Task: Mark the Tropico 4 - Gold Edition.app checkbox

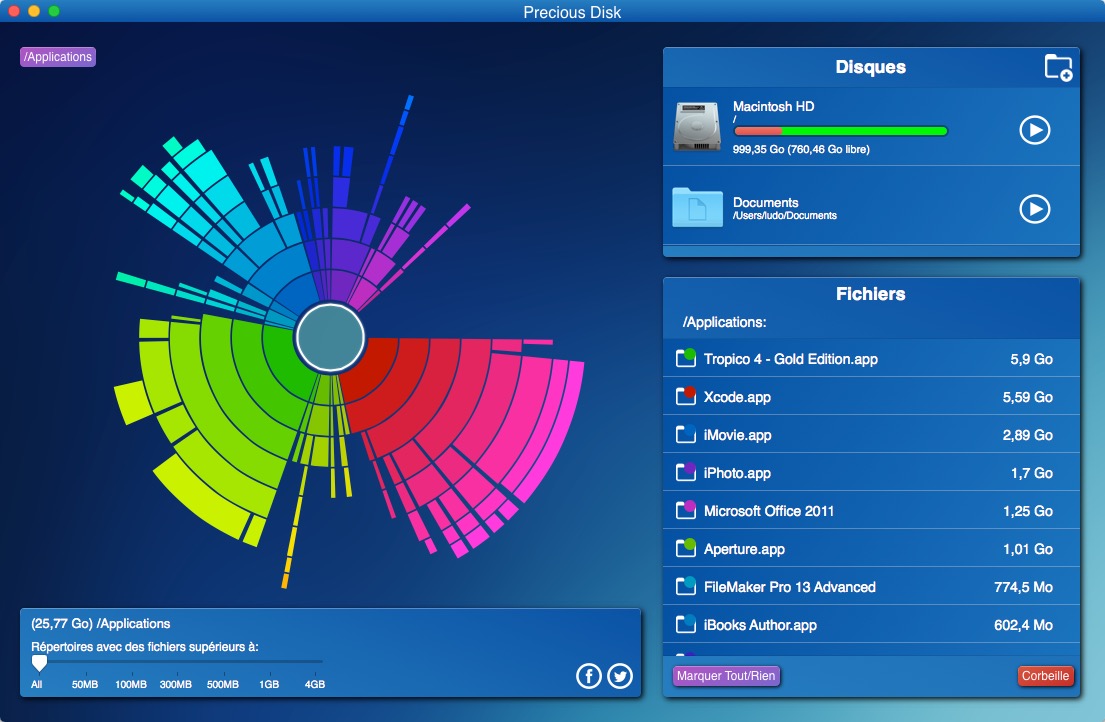Action: [686, 358]
